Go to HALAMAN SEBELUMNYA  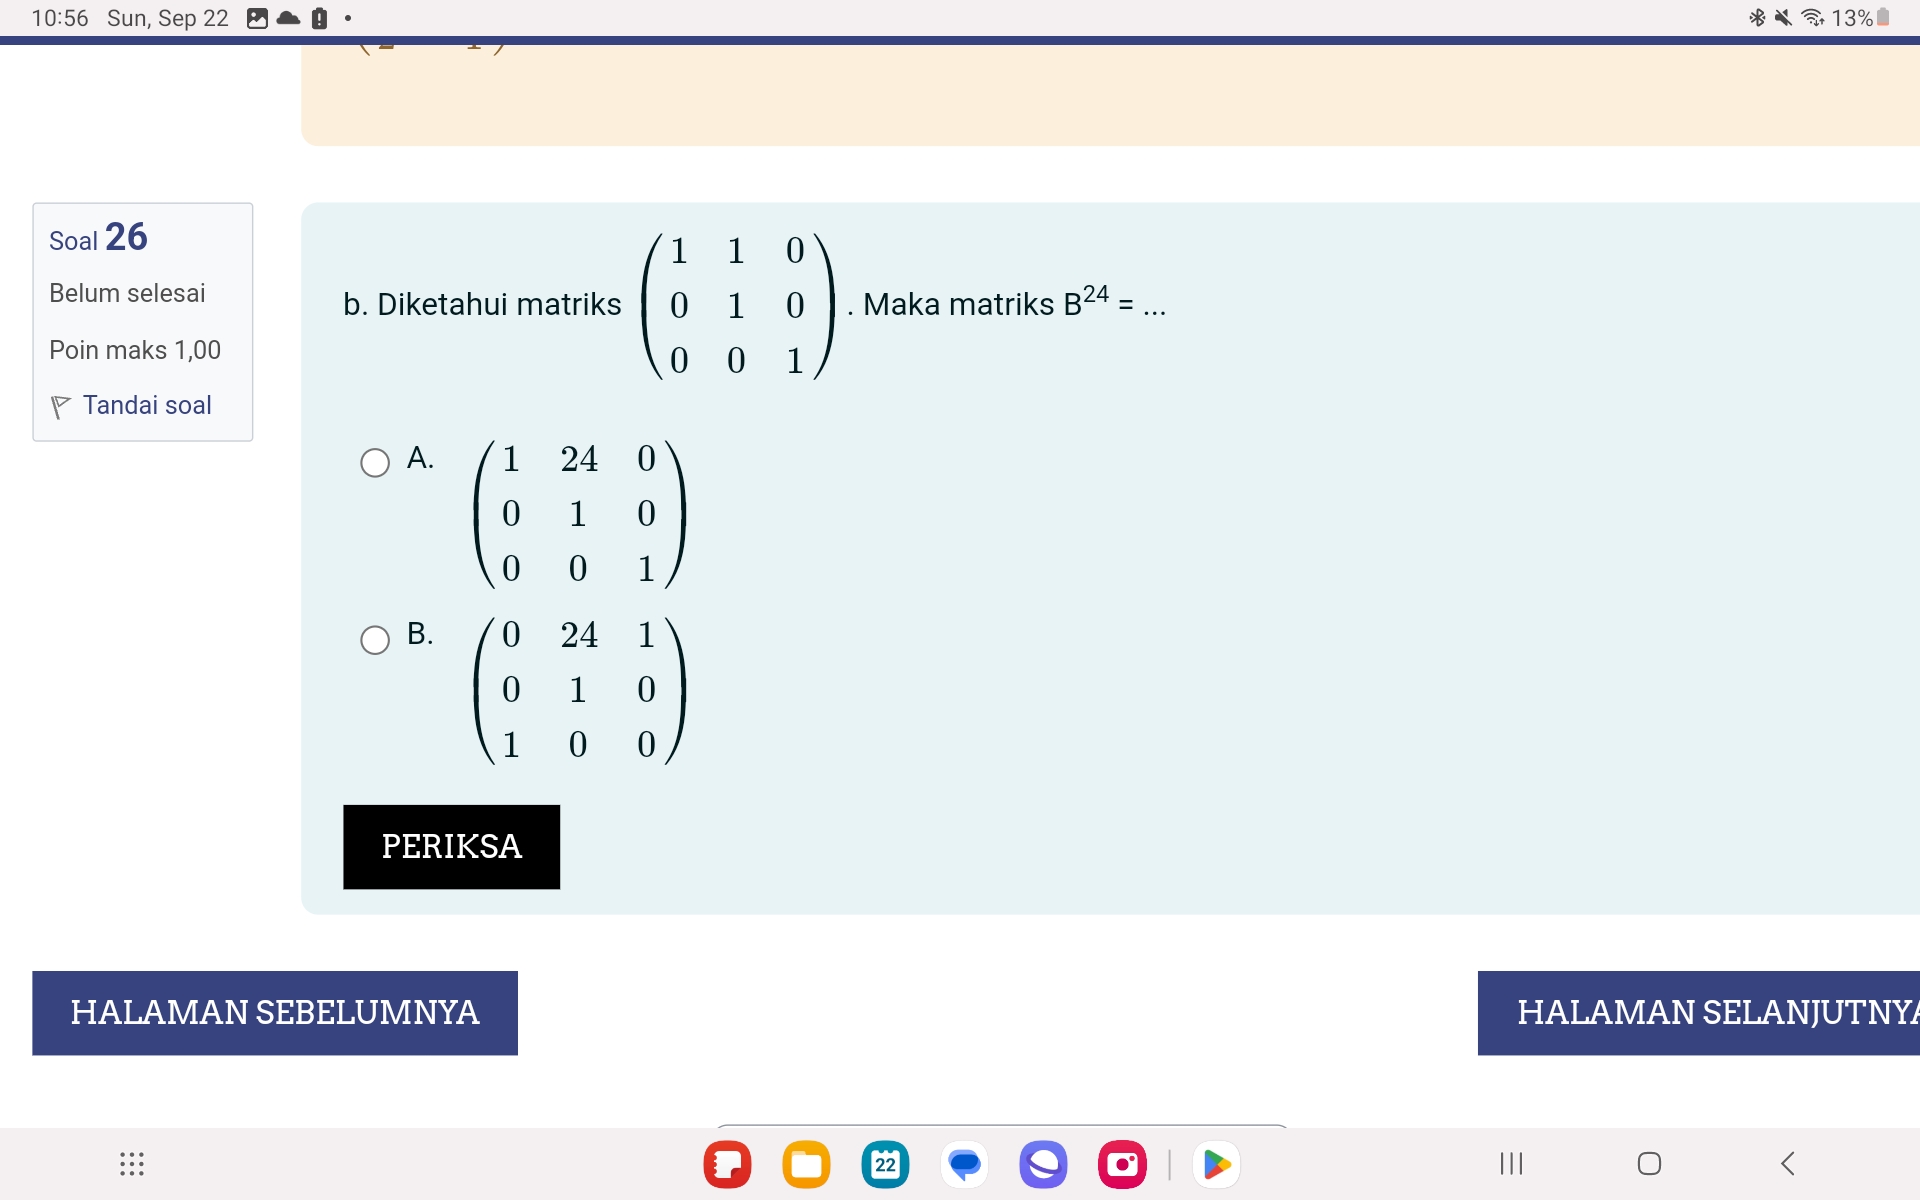tap(275, 1012)
